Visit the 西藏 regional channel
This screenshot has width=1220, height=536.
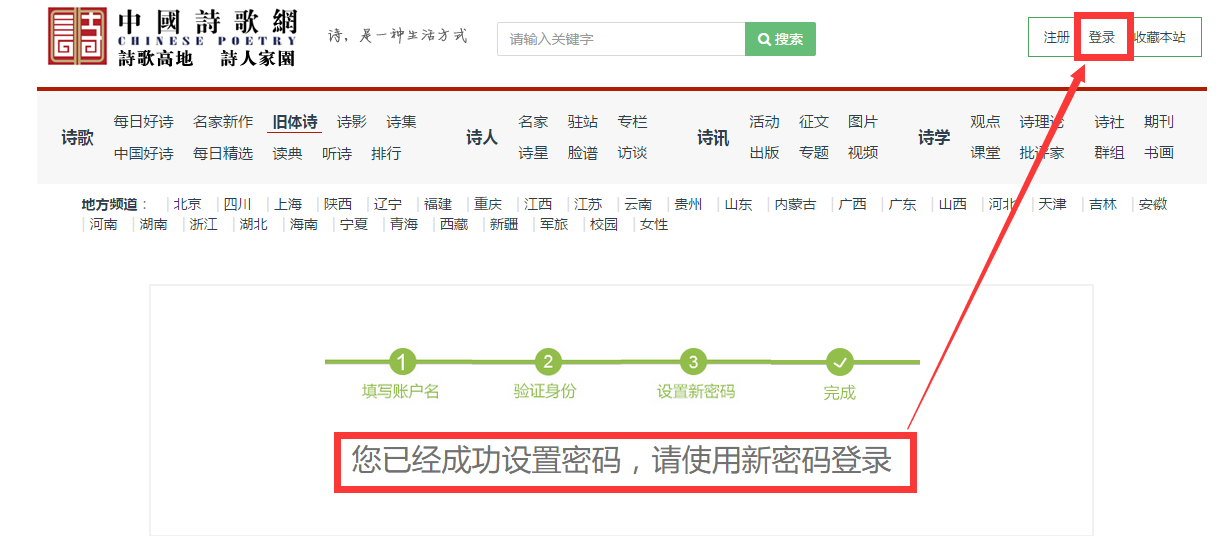(x=454, y=224)
